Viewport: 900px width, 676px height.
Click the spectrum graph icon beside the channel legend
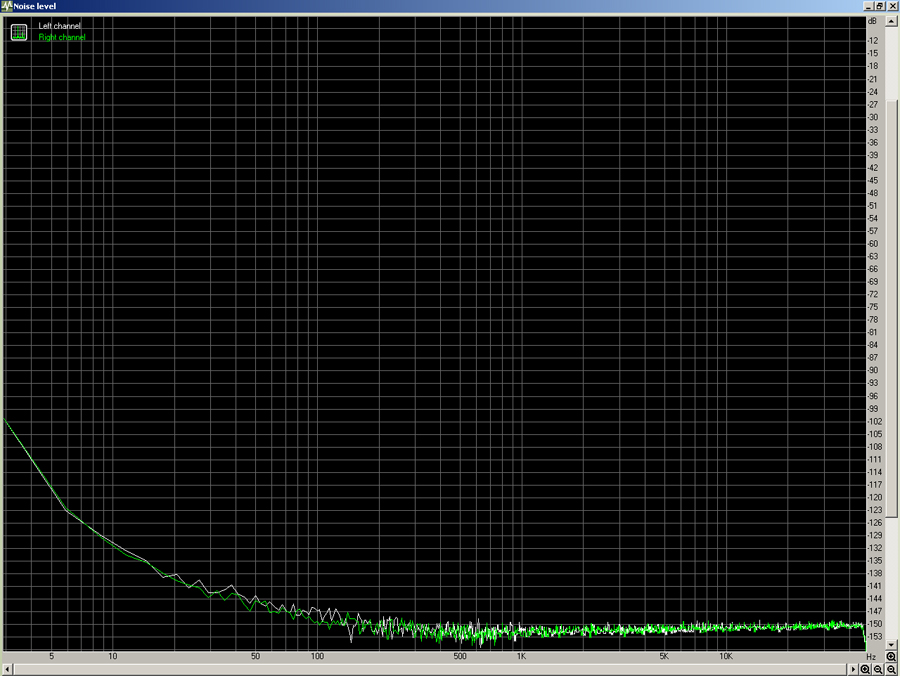point(18,32)
